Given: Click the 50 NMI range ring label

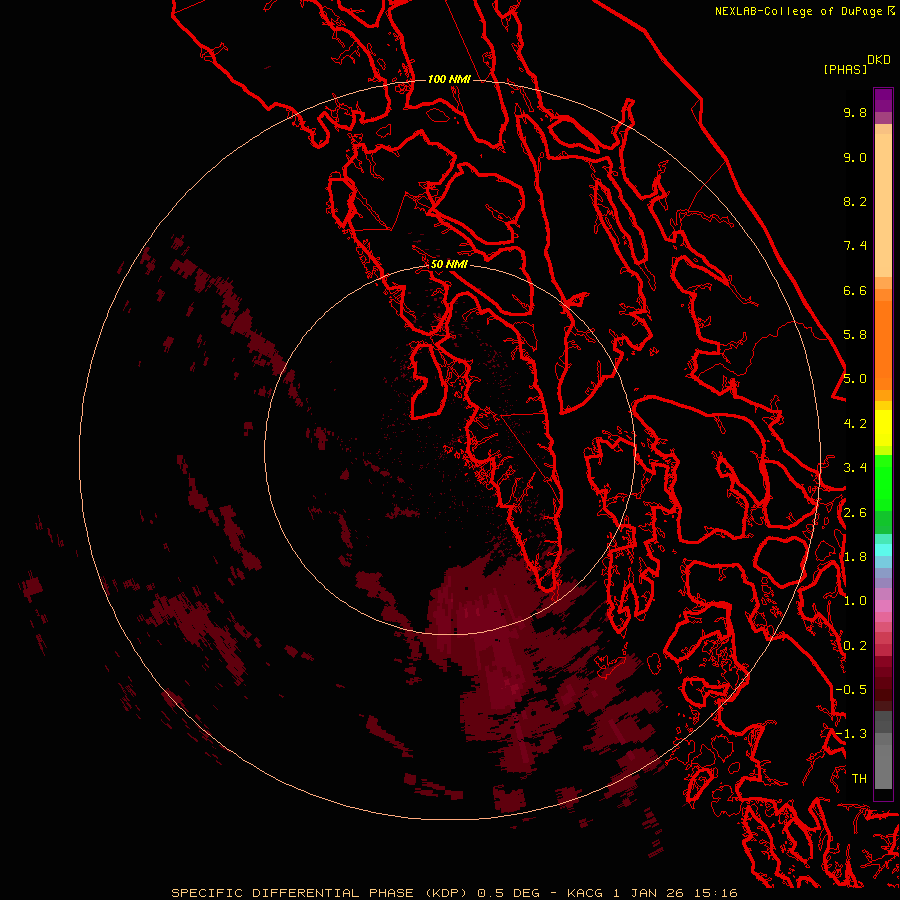Looking at the screenshot, I should click(x=449, y=264).
